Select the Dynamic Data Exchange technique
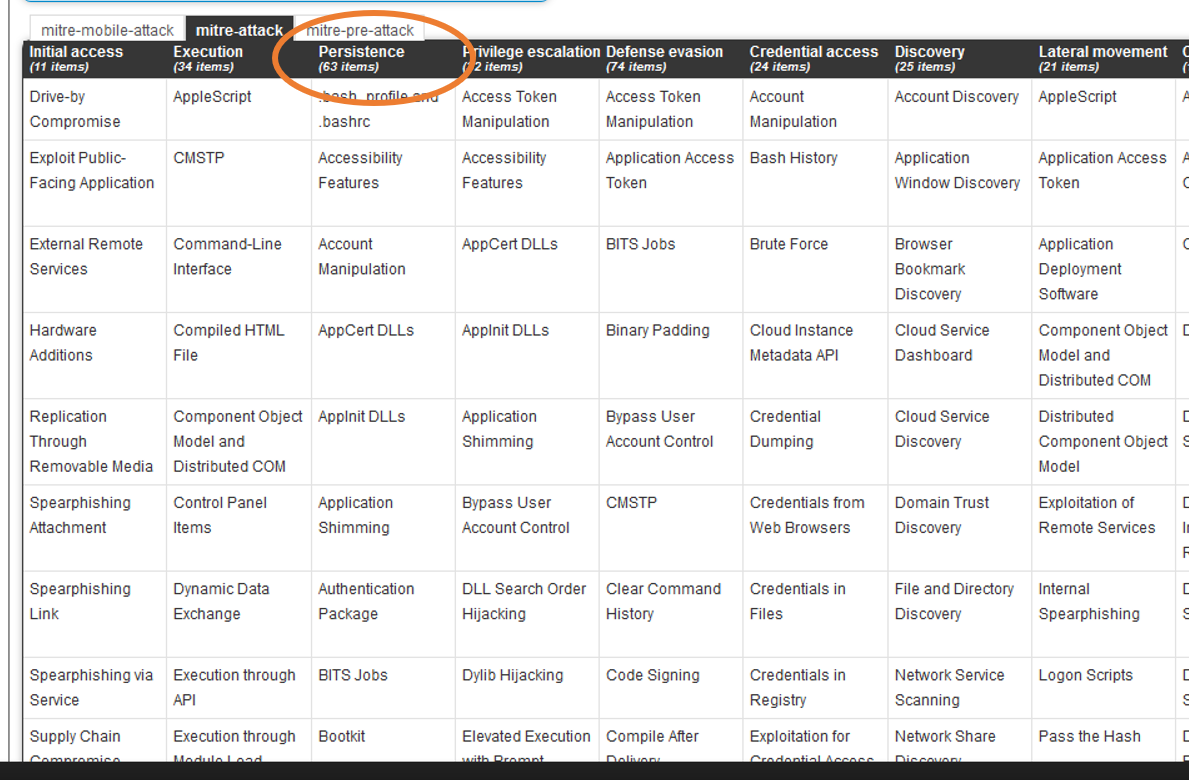This screenshot has width=1189, height=780. 221,601
